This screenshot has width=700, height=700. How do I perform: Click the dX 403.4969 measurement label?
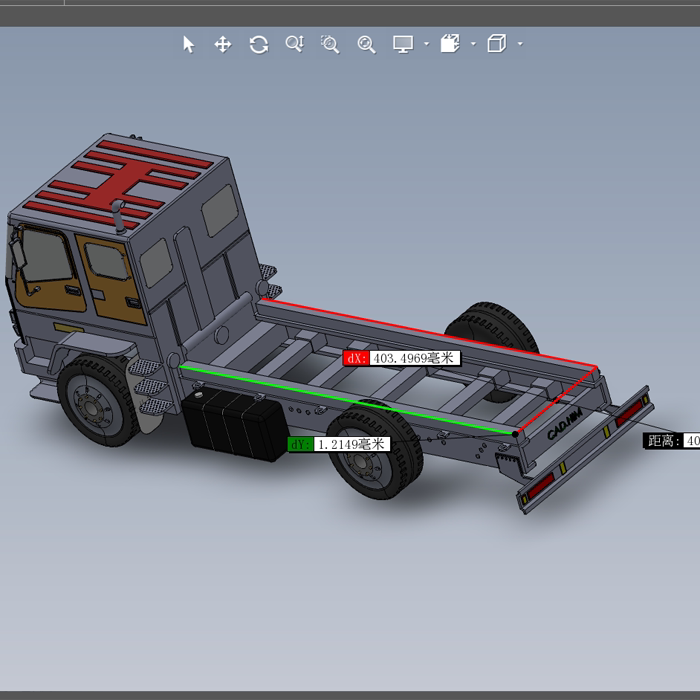[401, 358]
